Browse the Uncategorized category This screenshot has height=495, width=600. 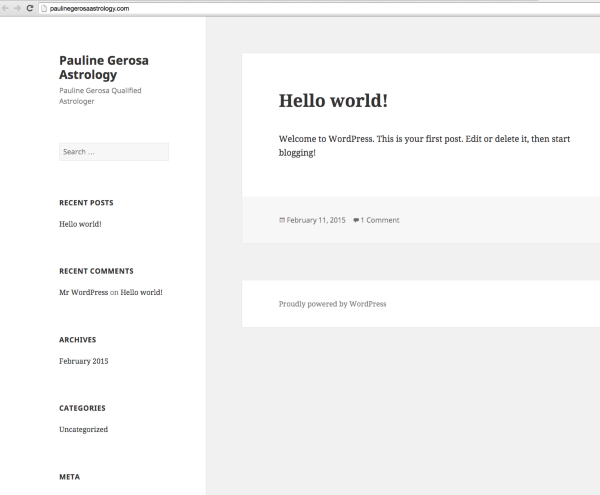pyautogui.click(x=83, y=429)
